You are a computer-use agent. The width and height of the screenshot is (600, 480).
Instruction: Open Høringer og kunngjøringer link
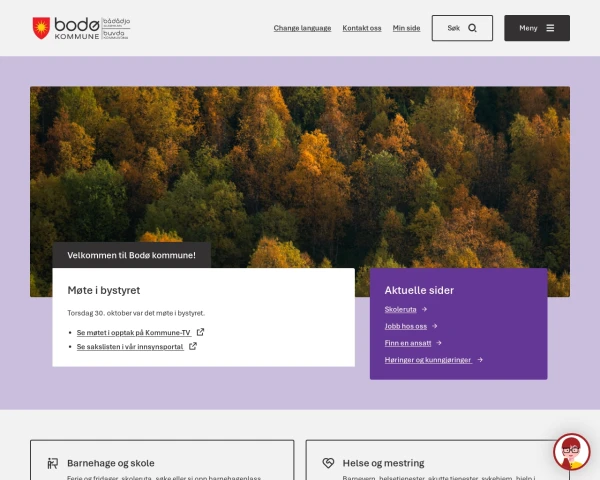(428, 360)
